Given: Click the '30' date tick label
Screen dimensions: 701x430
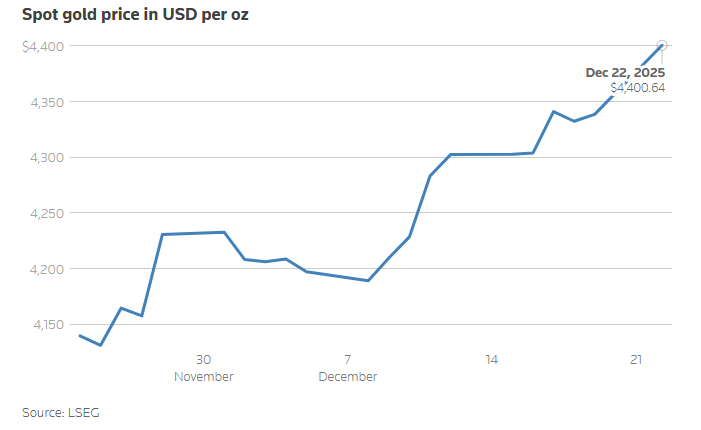Looking at the screenshot, I should (x=203, y=360).
